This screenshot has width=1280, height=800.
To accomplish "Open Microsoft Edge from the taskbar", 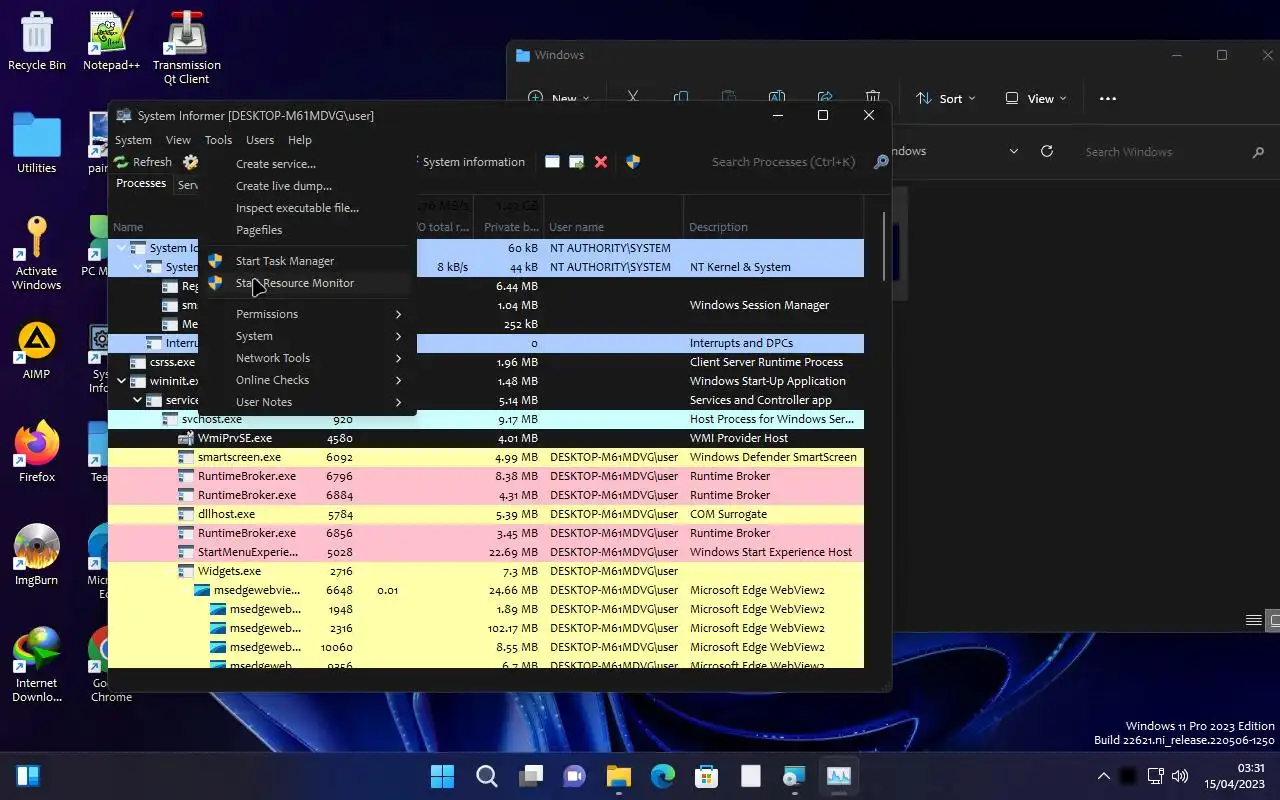I will (x=662, y=776).
